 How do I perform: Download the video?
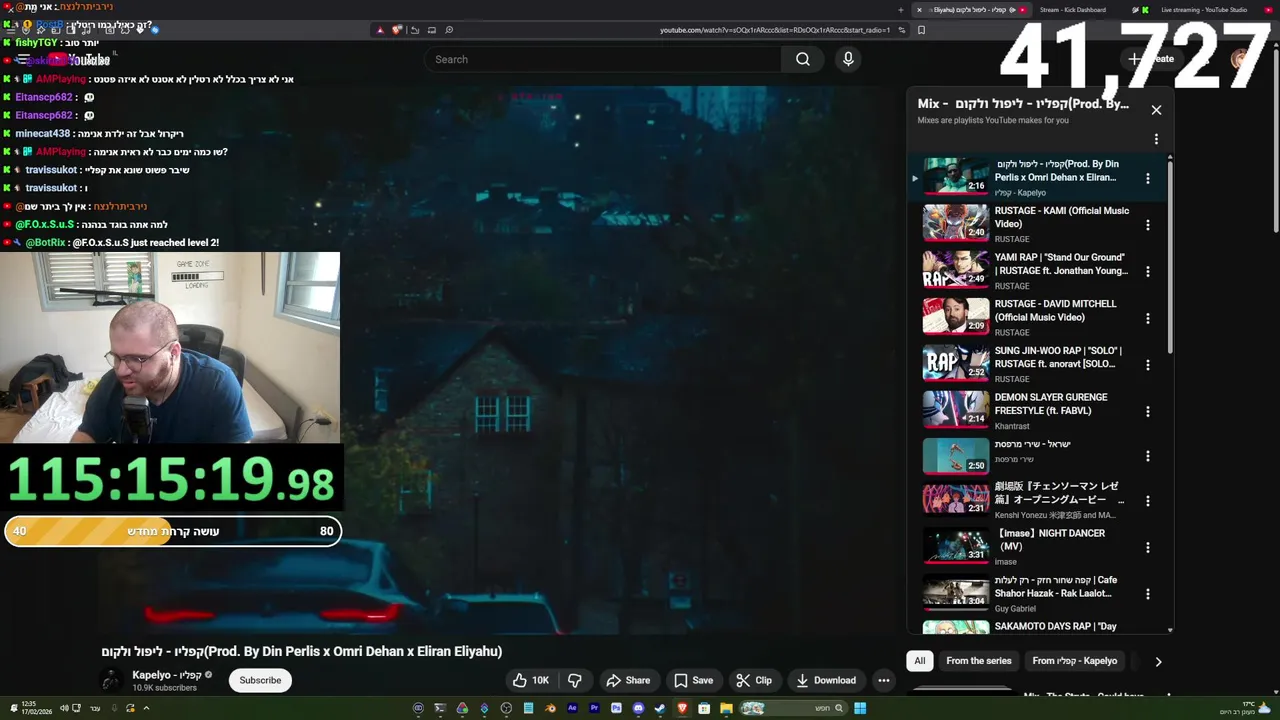[825, 680]
